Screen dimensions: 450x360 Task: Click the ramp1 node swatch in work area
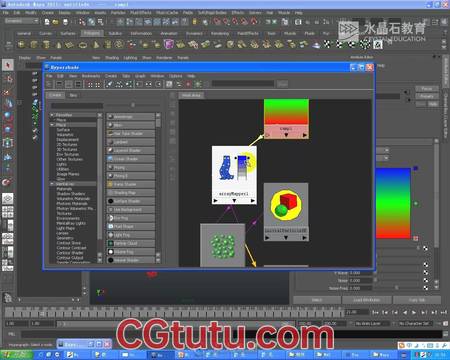coord(286,112)
